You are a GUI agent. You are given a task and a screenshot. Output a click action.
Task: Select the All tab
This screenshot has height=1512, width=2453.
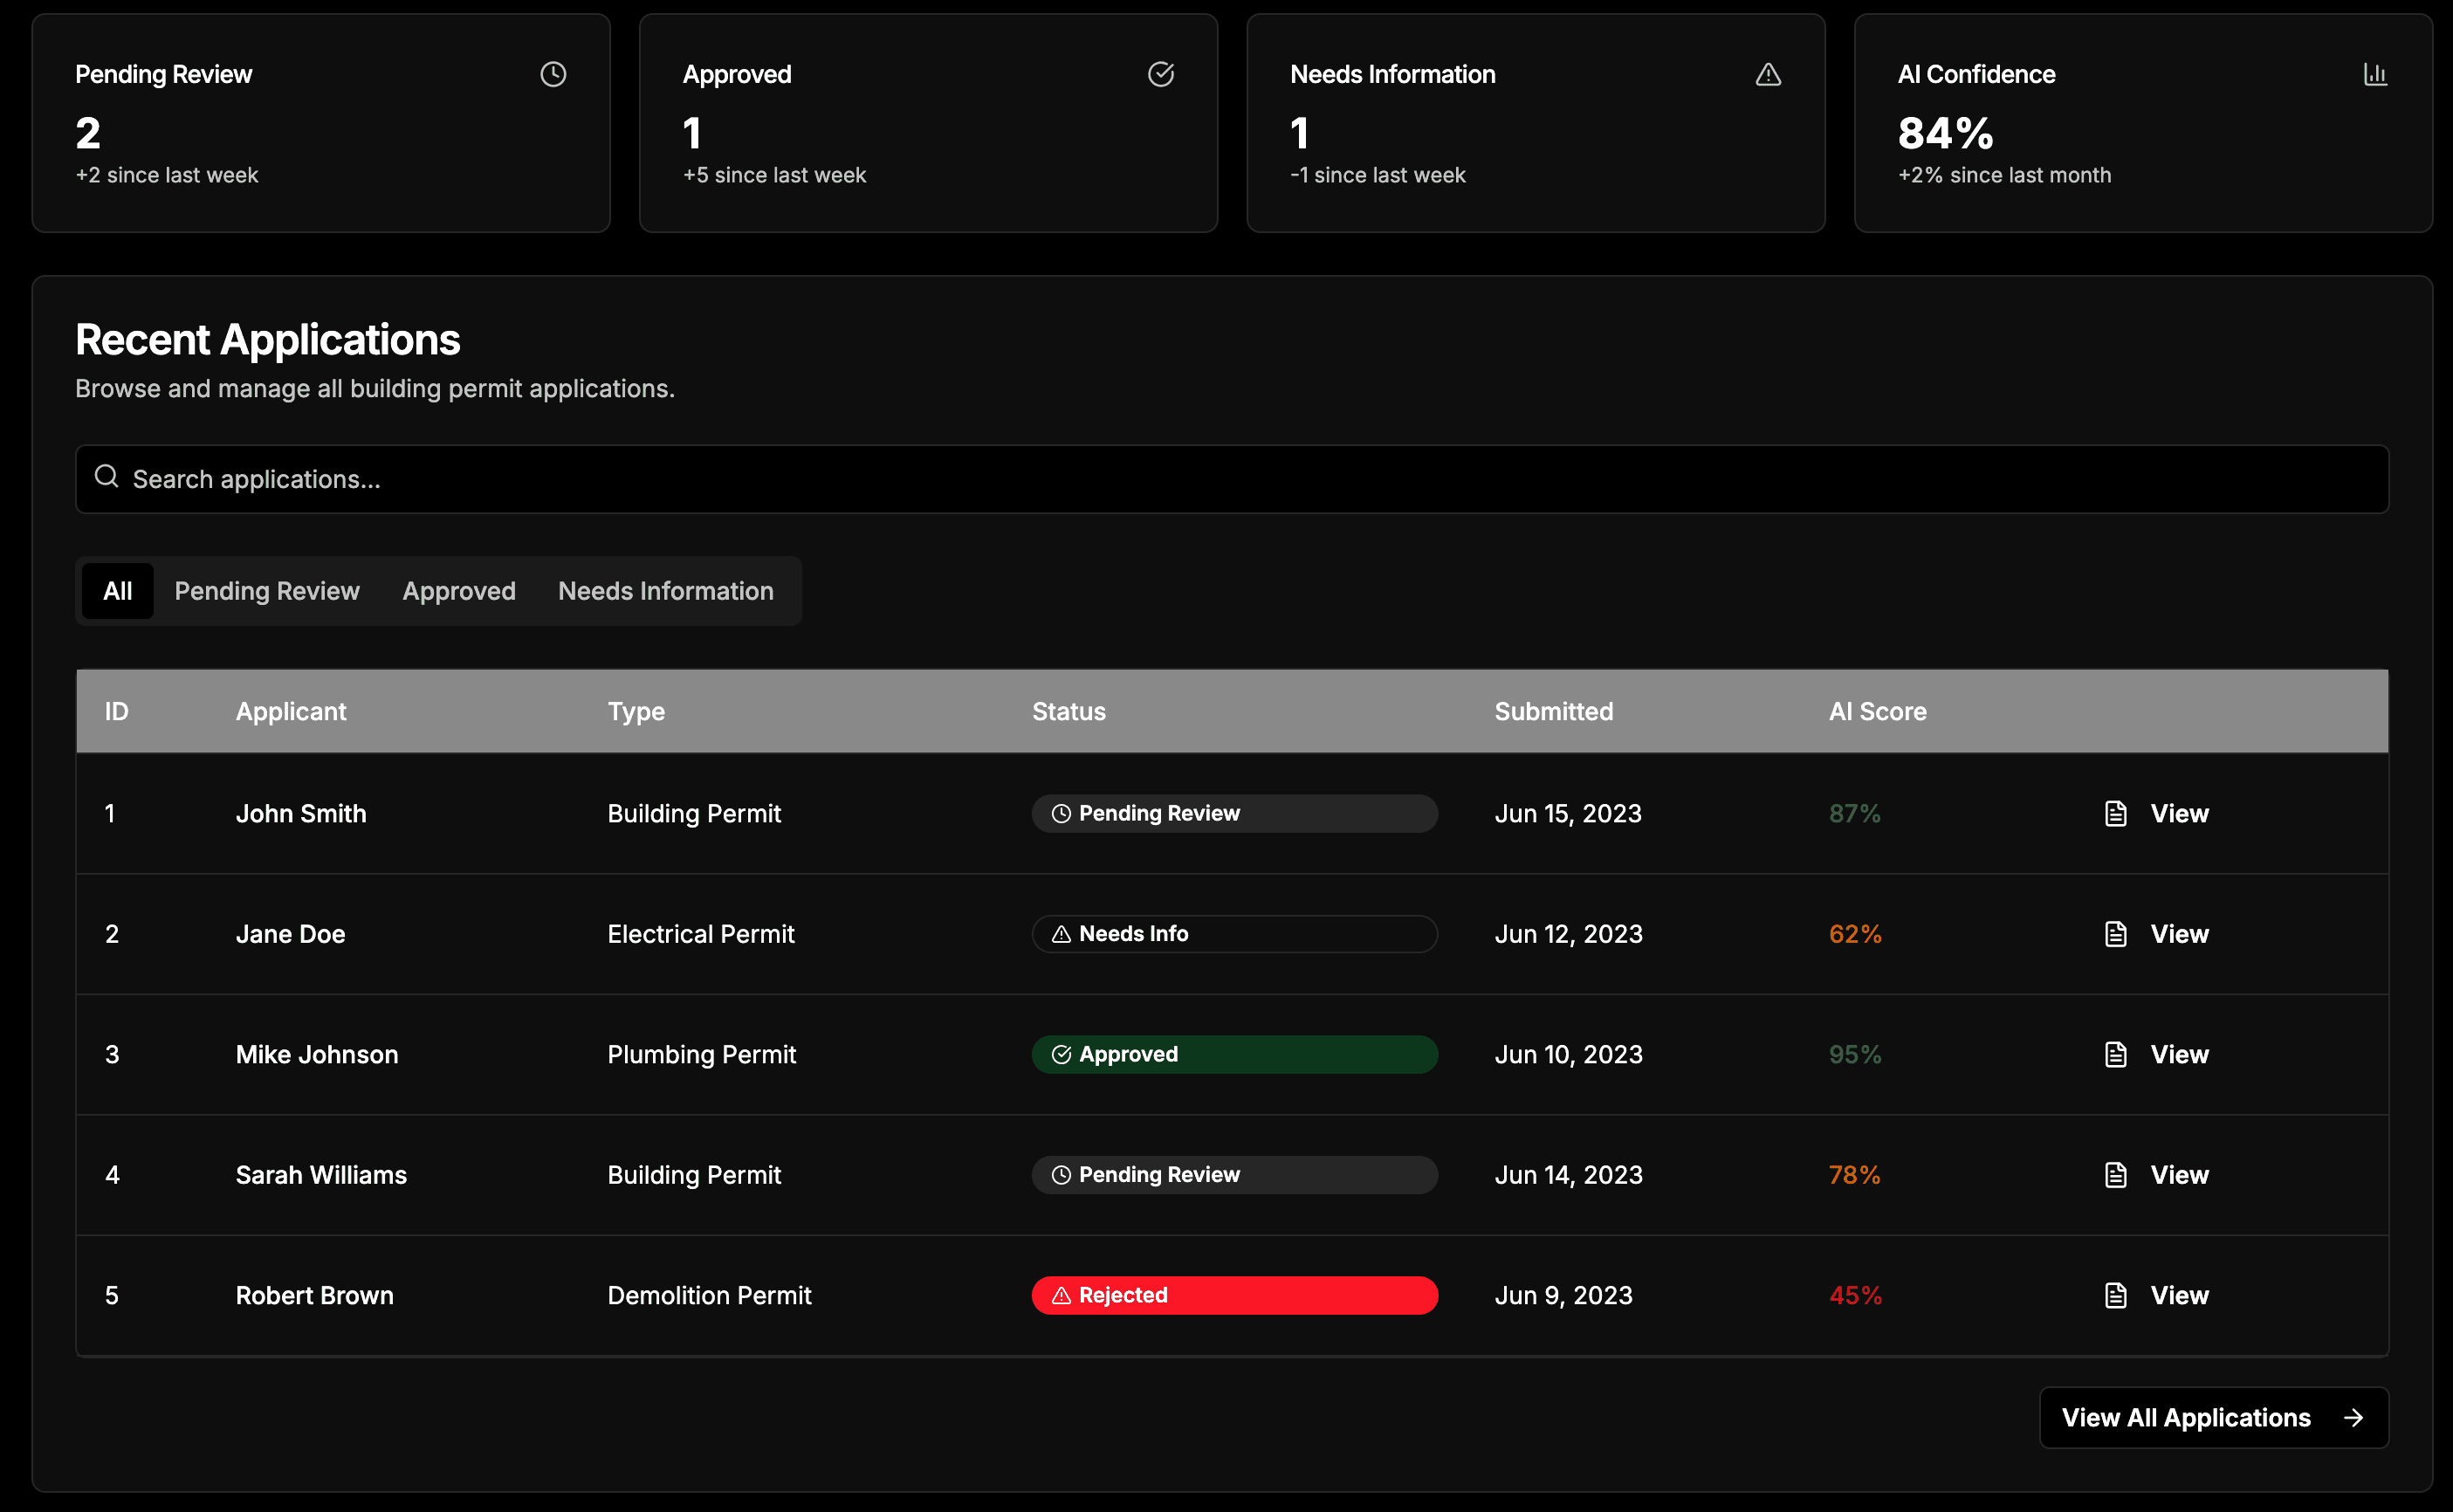click(x=118, y=591)
